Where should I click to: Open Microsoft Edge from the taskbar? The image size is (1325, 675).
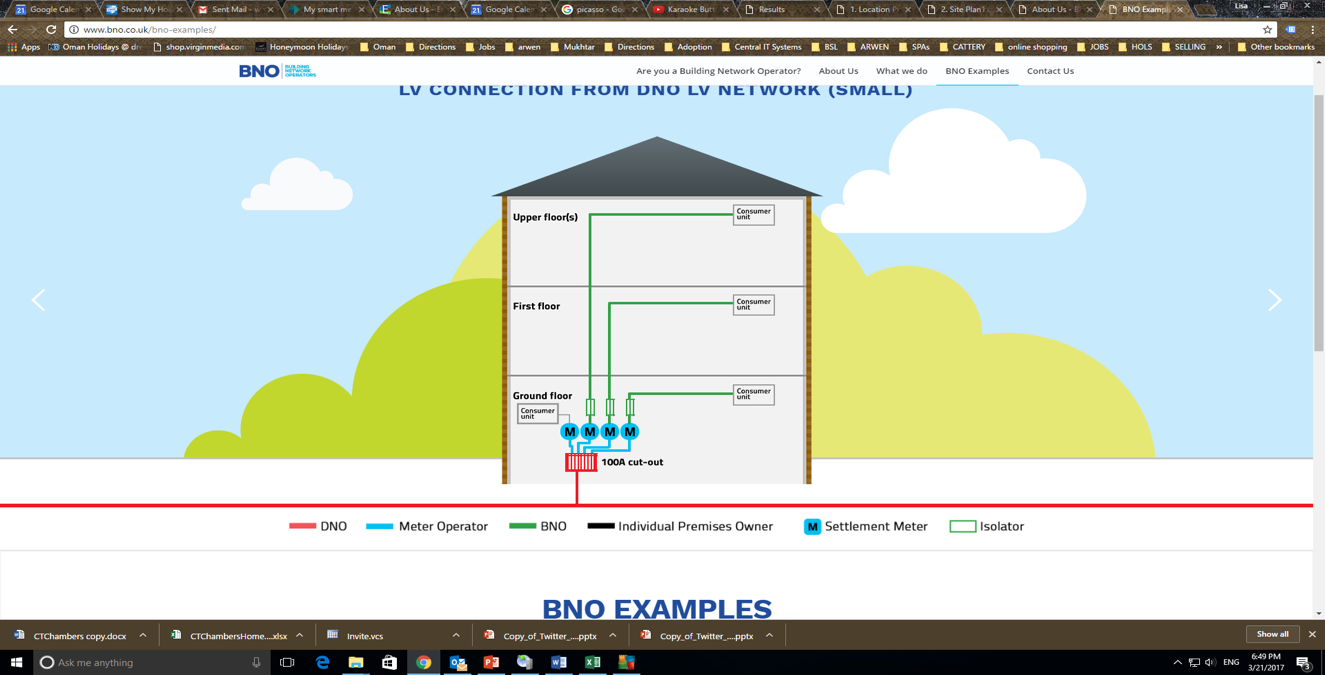pos(322,662)
